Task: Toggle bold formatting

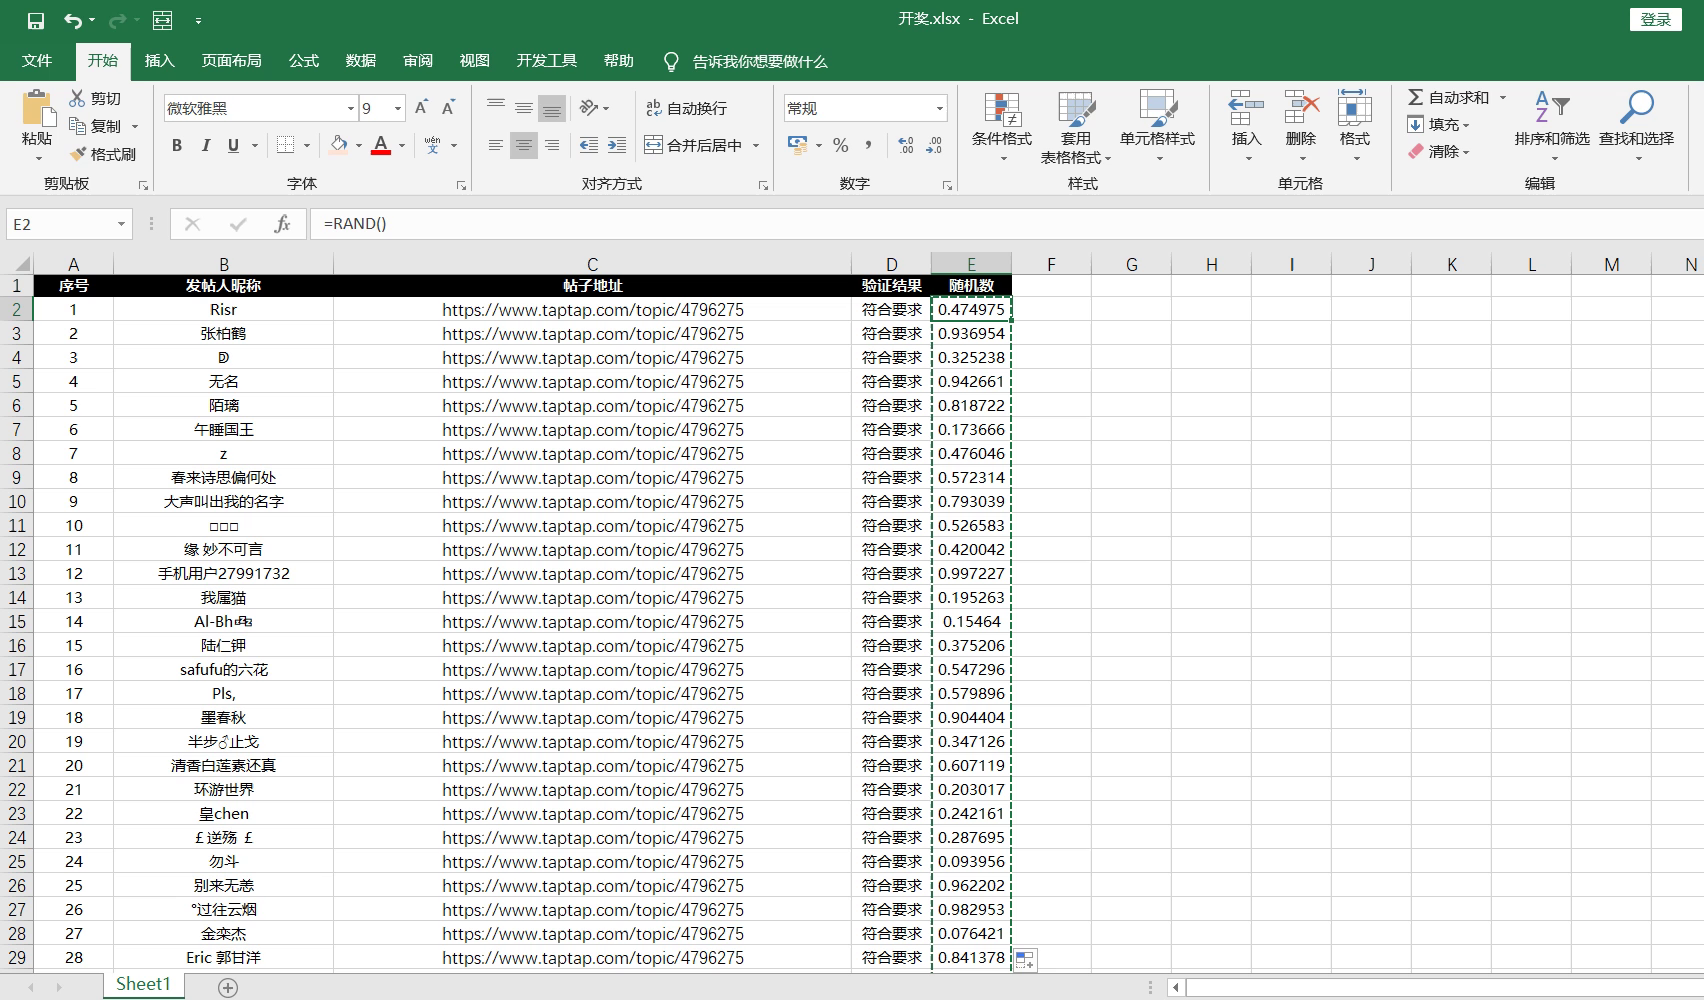Action: click(x=177, y=145)
